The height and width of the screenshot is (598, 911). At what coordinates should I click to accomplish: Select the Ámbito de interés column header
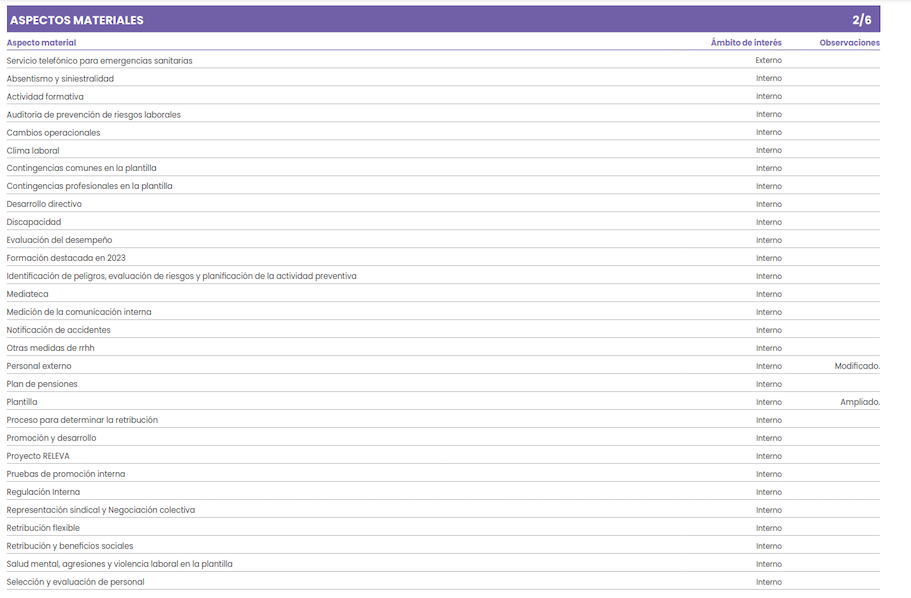[746, 42]
